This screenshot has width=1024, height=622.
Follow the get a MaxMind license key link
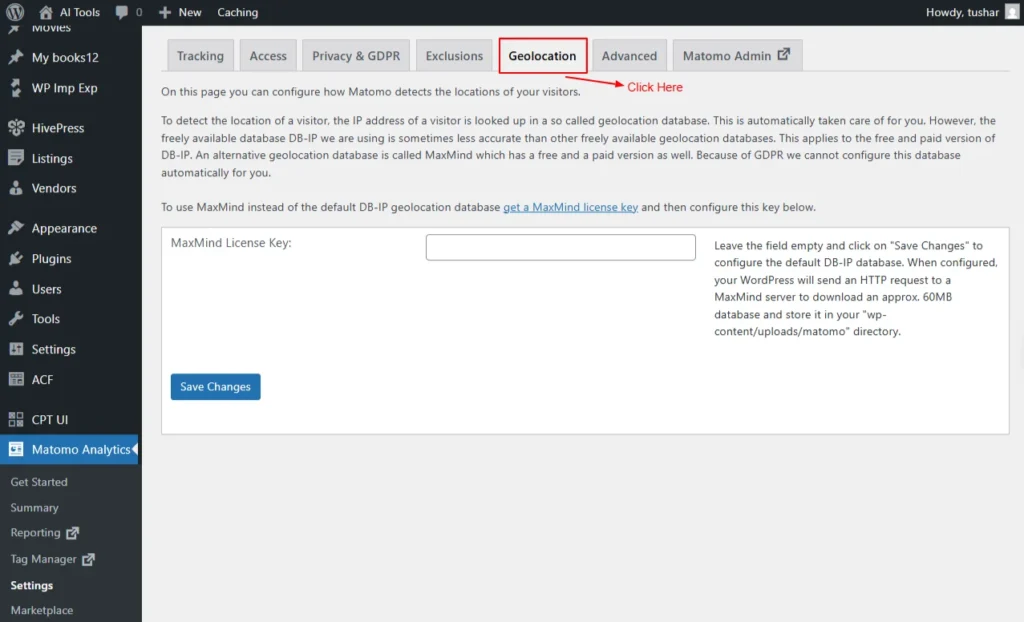tap(570, 207)
